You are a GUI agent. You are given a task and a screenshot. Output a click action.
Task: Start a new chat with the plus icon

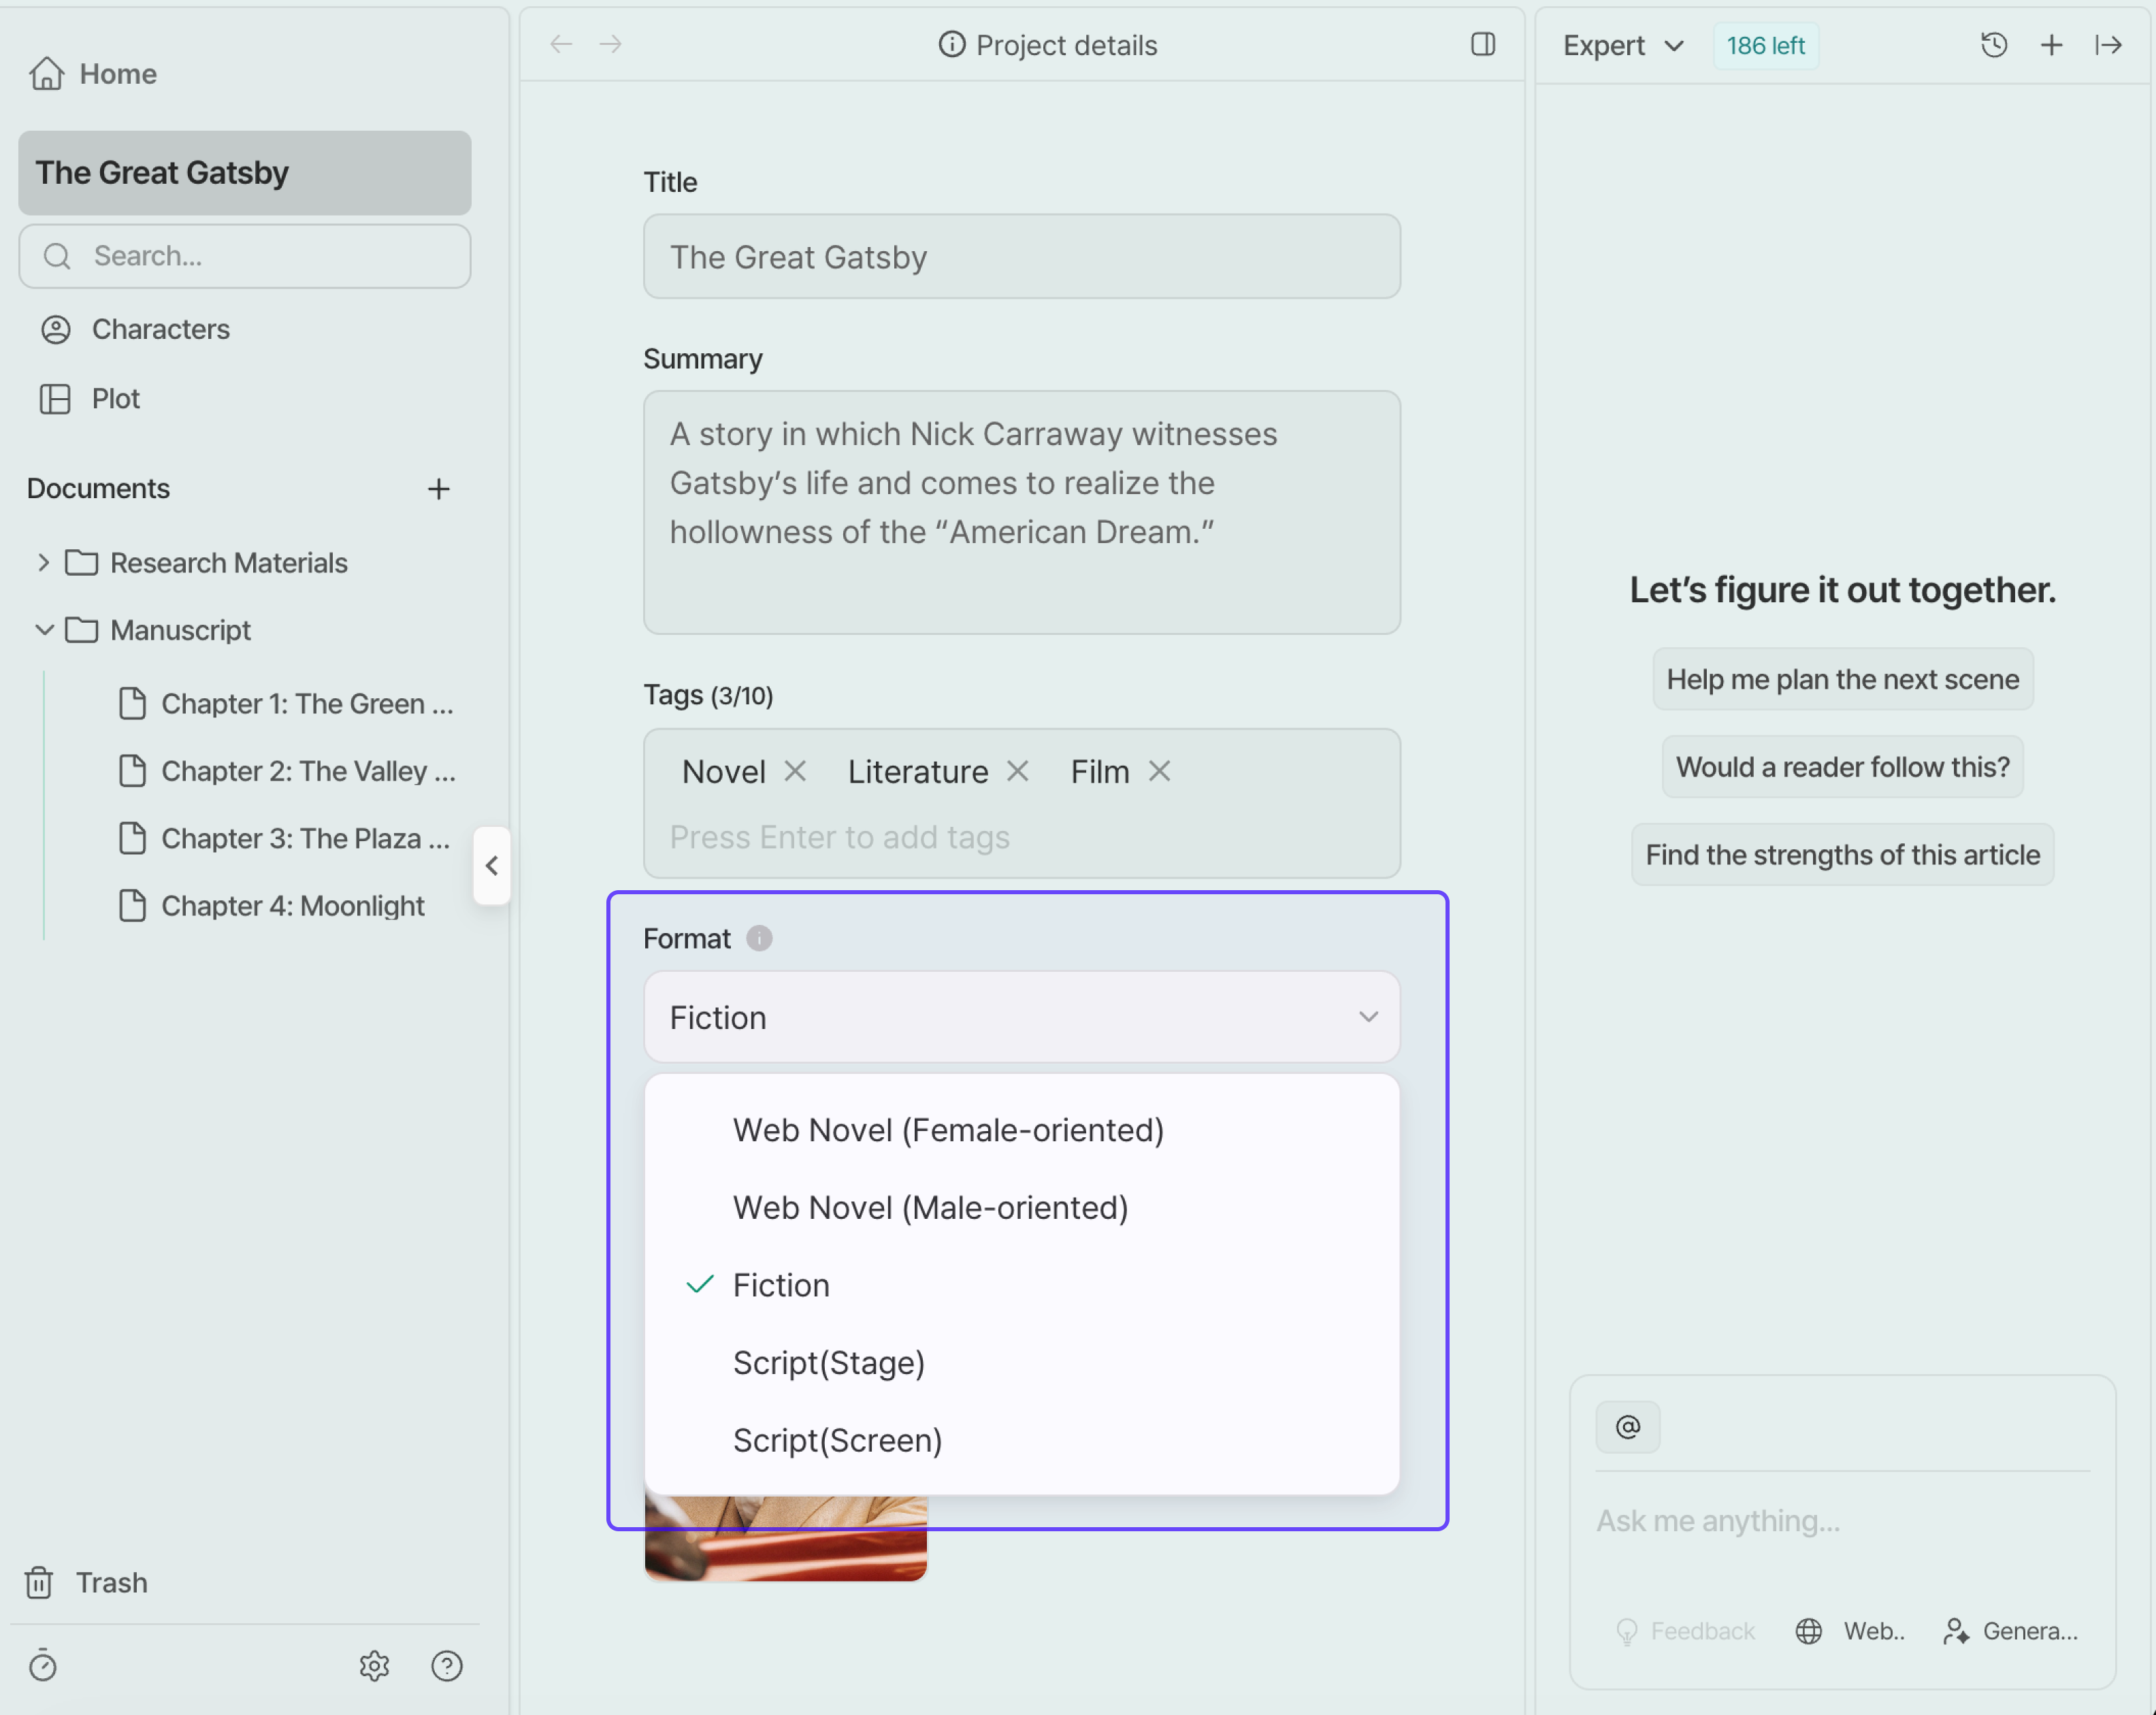(x=2051, y=45)
